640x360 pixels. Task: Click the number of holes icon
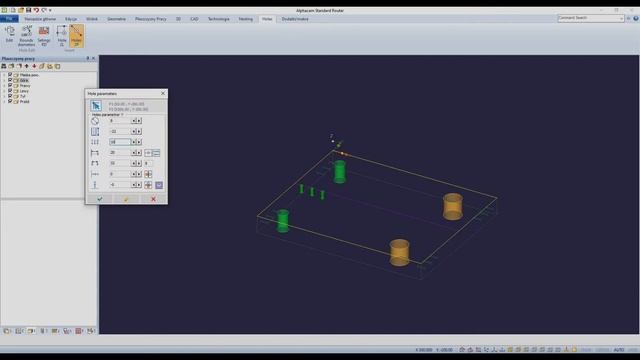95,142
